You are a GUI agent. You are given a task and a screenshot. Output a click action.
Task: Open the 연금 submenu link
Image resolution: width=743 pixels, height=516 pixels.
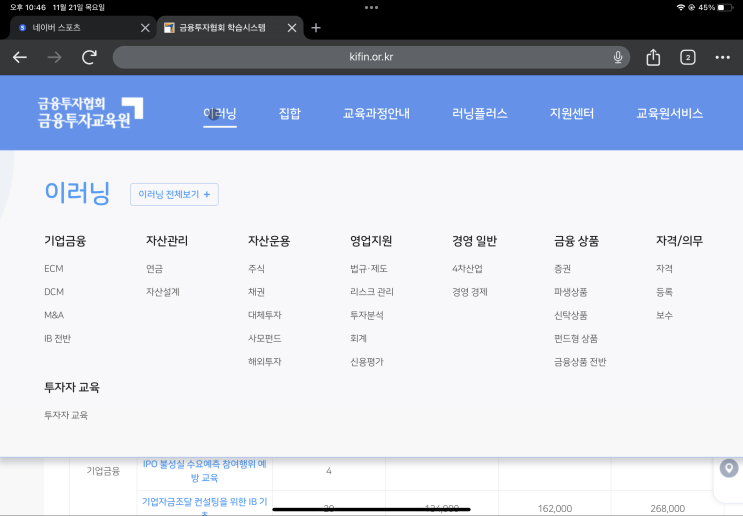click(154, 269)
